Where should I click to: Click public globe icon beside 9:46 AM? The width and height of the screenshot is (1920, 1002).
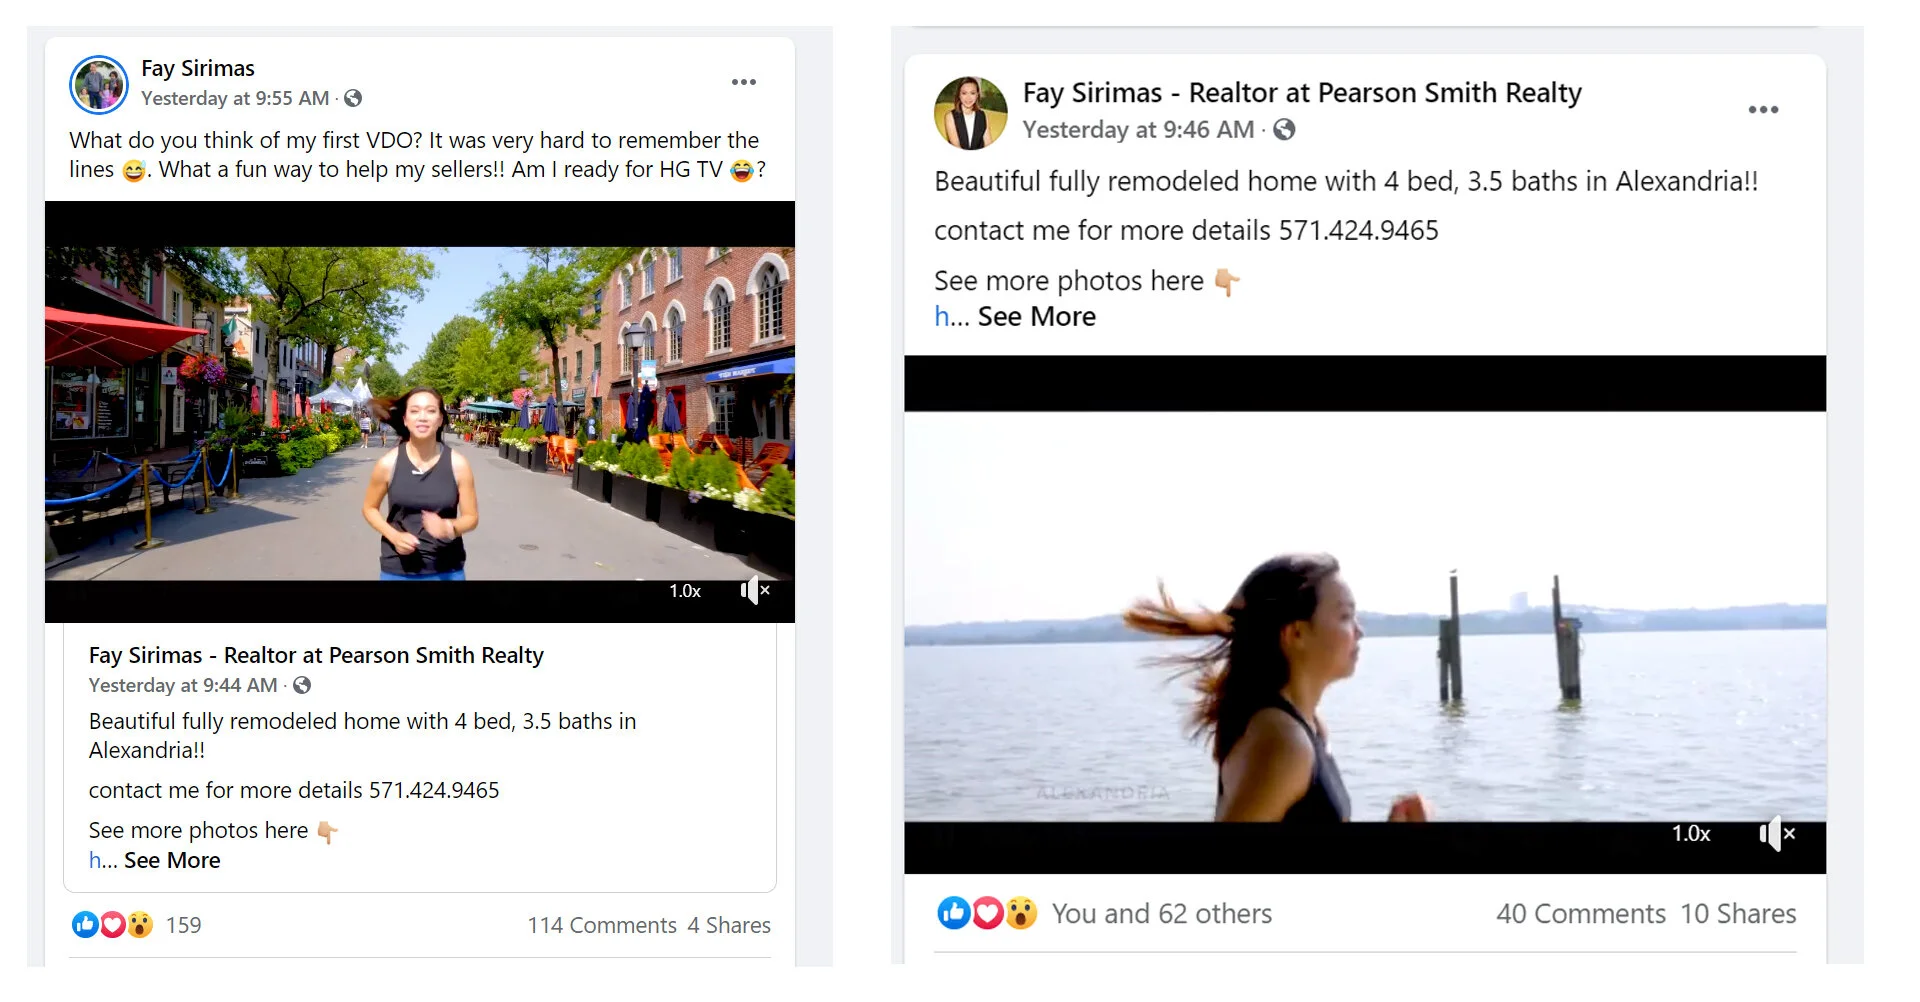(x=1284, y=129)
